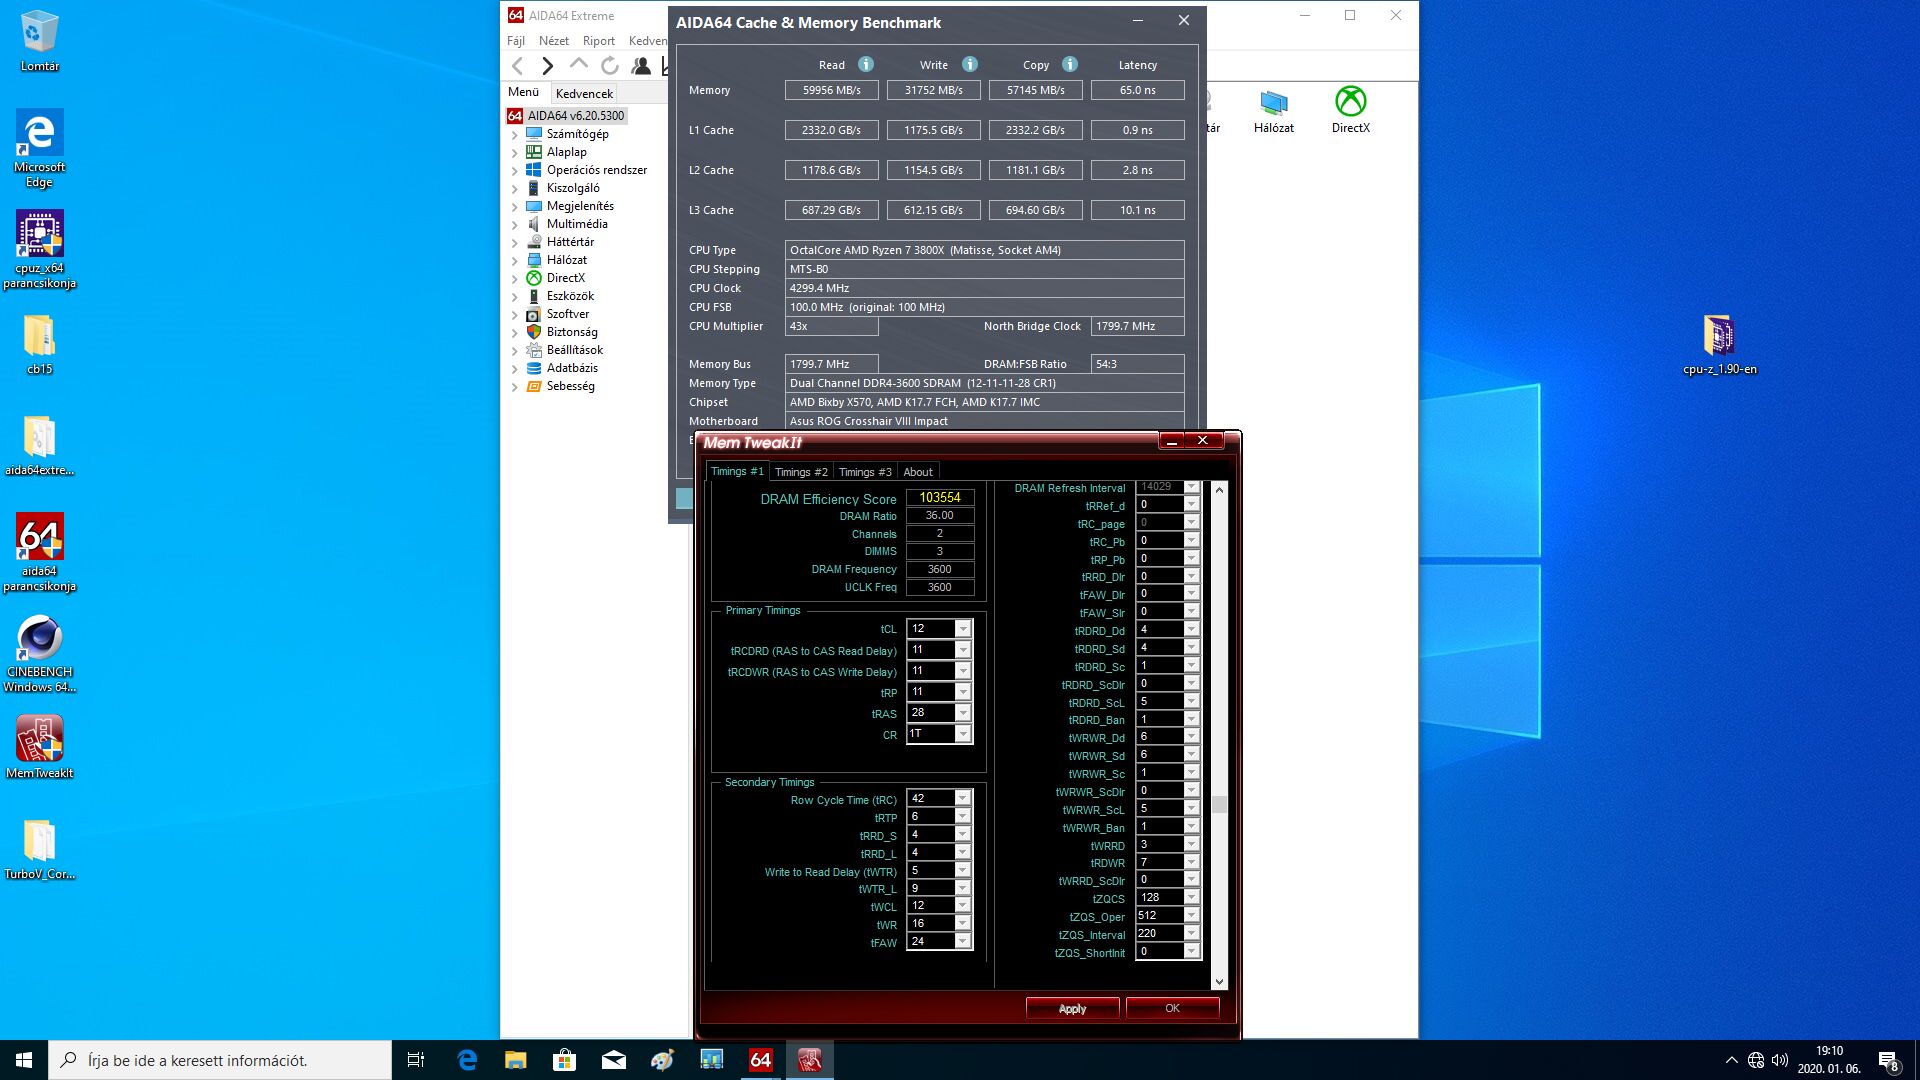
Task: Click AIDA64 forward navigation arrow
Action: point(547,66)
